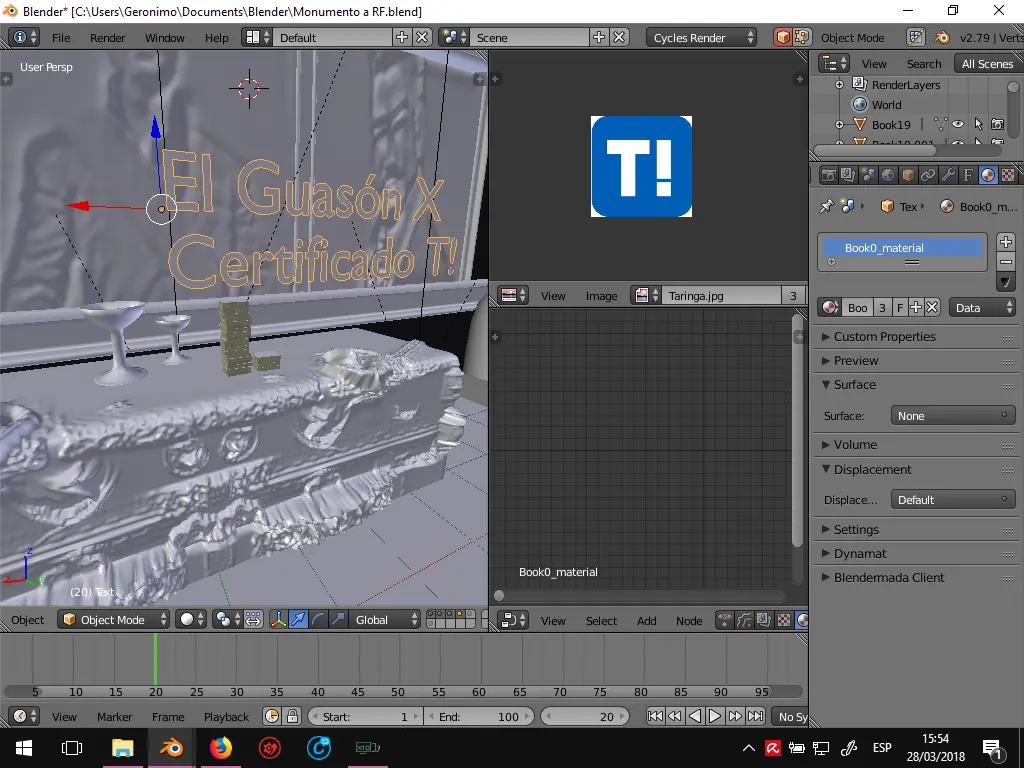Click the outliner Search button
1024x768 pixels.
click(x=924, y=63)
